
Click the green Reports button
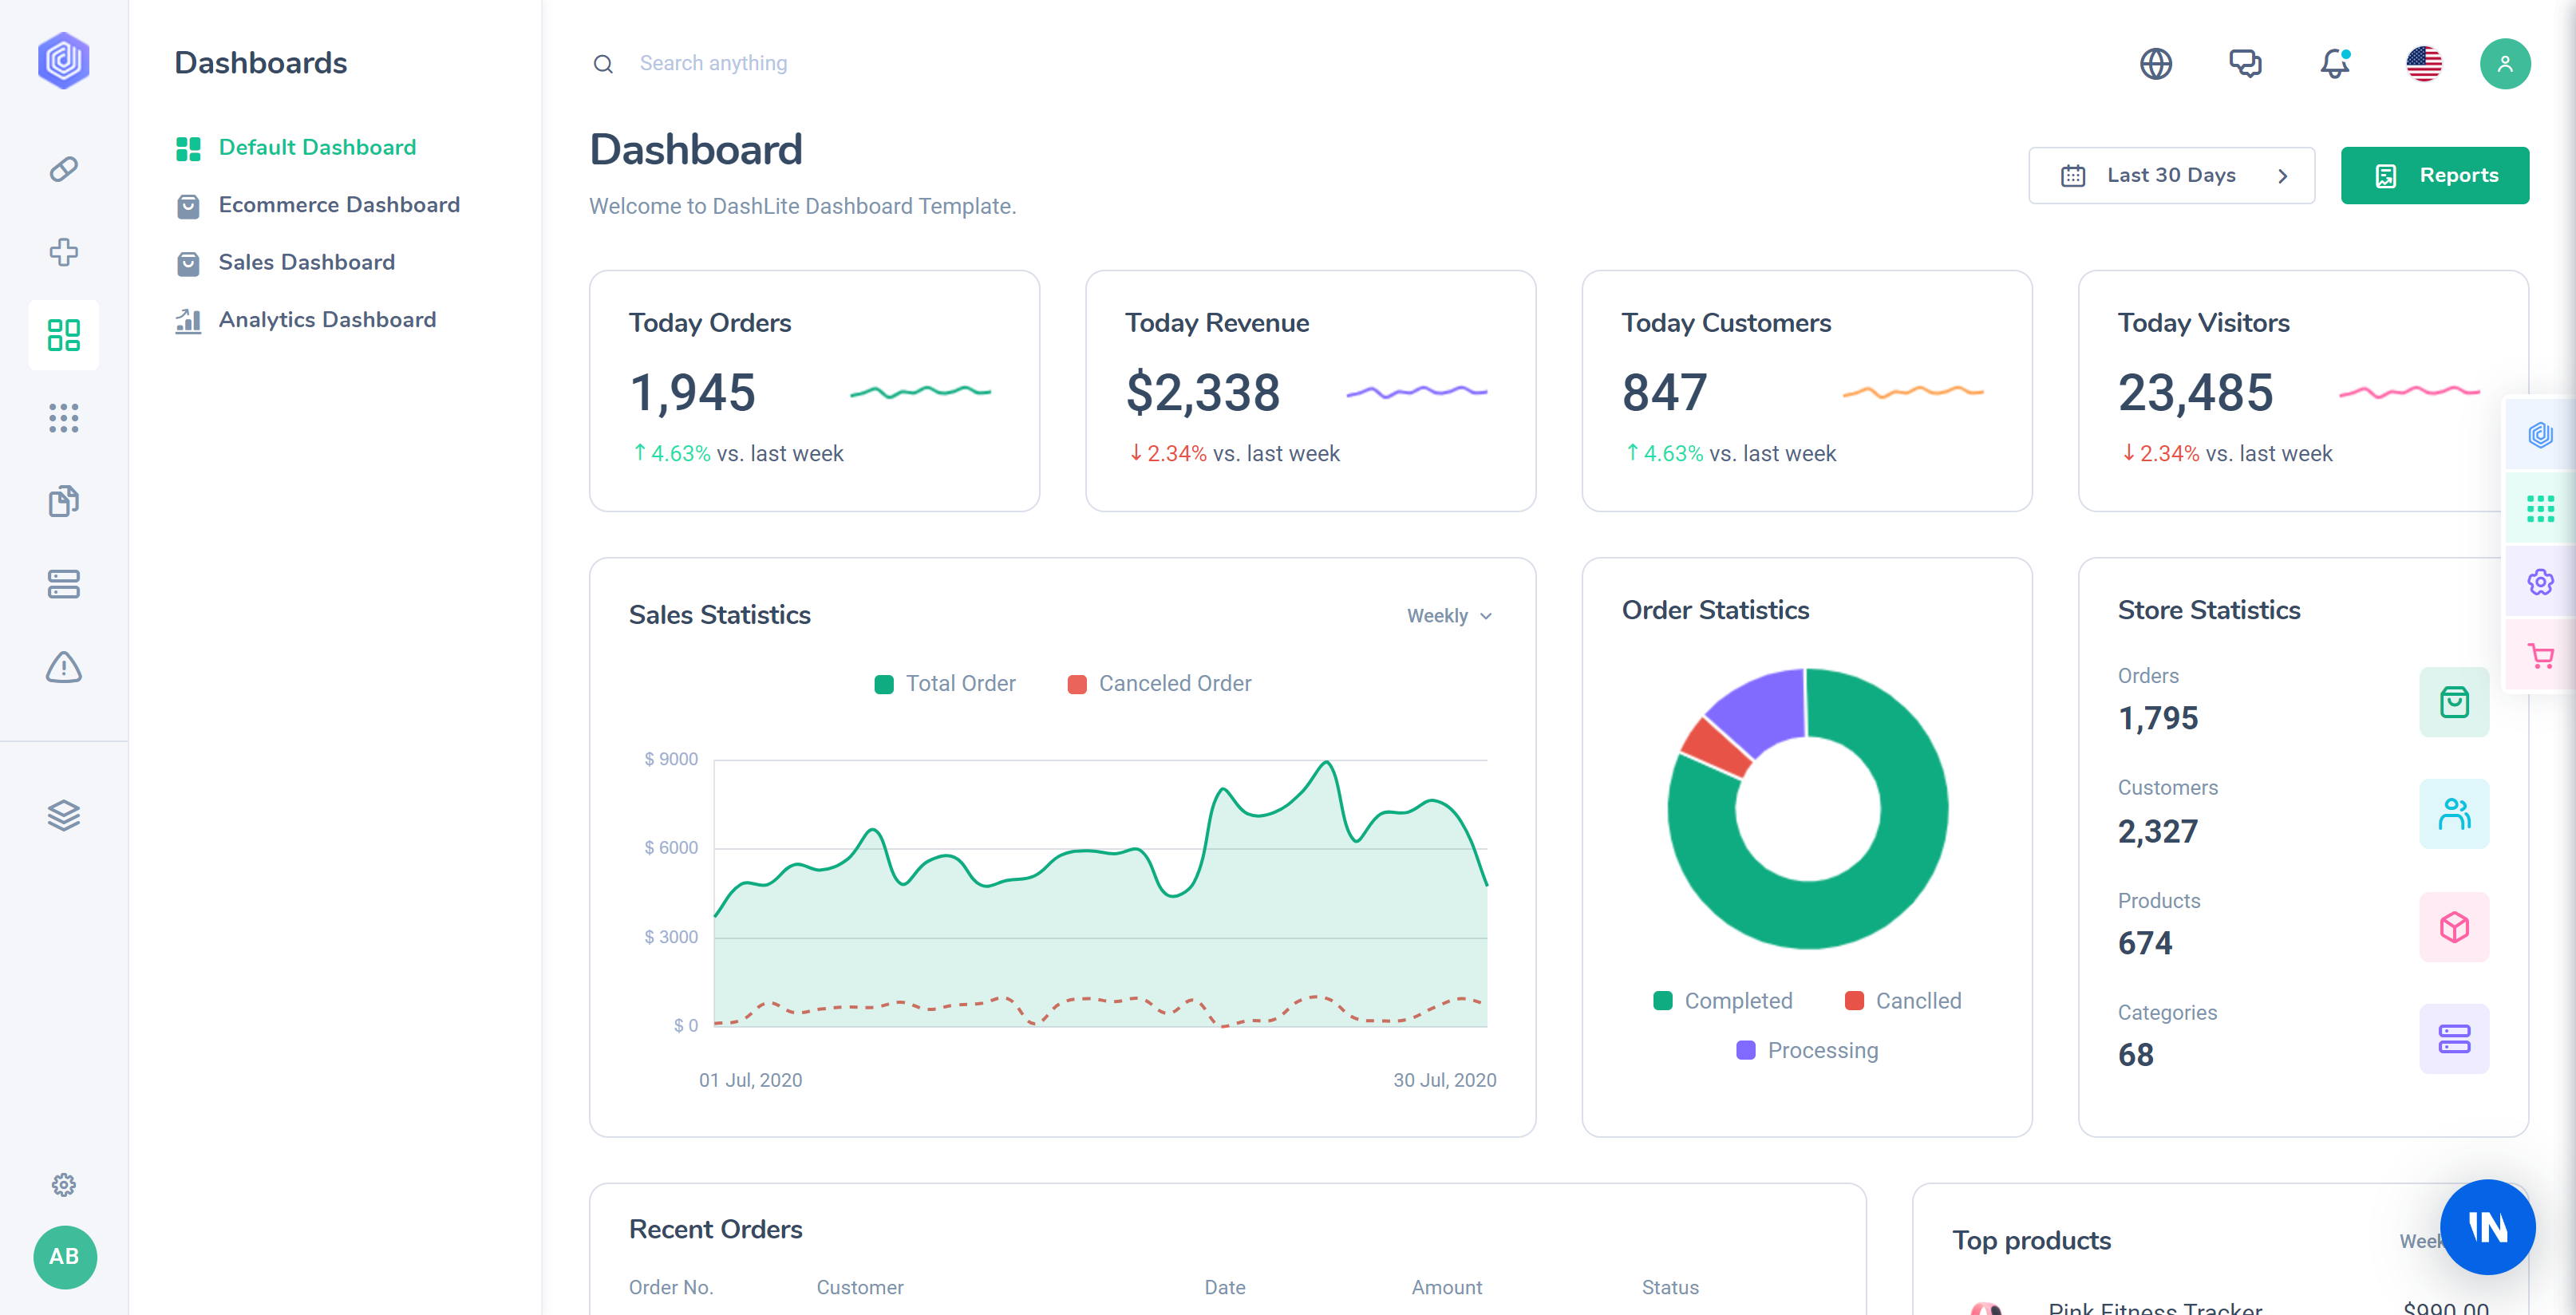click(x=2434, y=176)
